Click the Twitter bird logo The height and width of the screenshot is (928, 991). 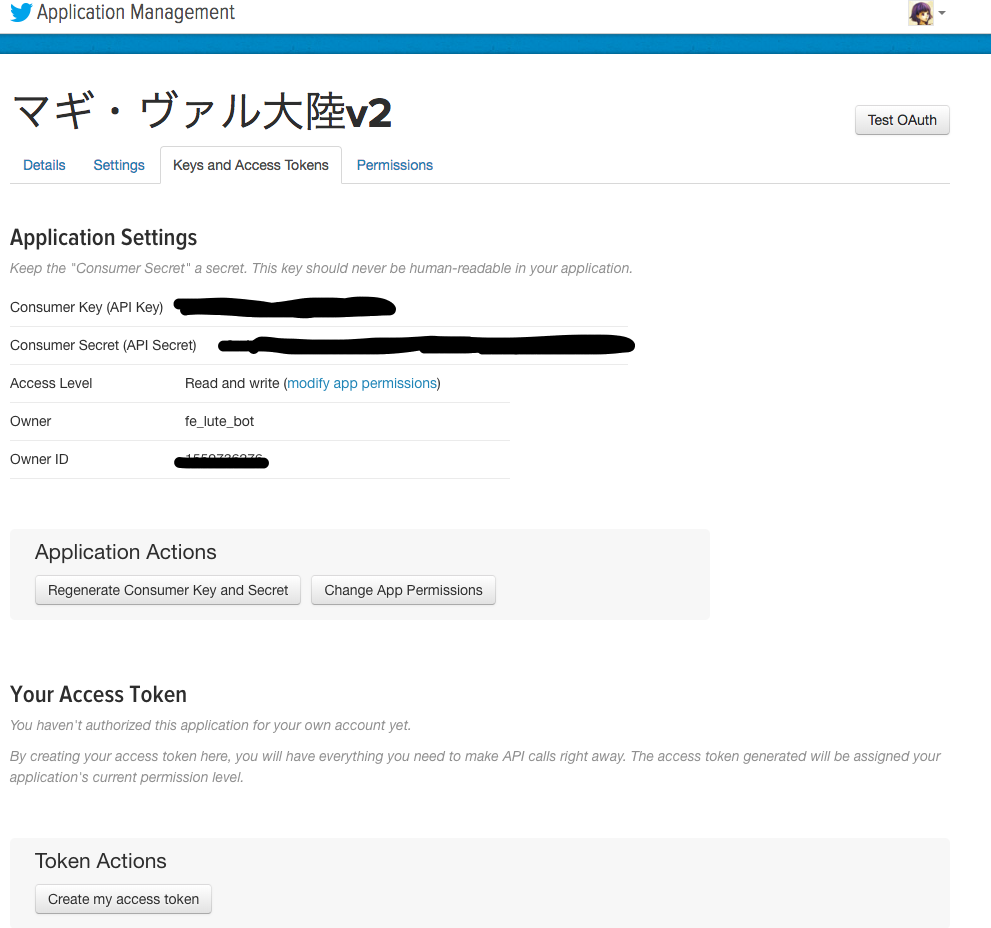click(x=21, y=13)
